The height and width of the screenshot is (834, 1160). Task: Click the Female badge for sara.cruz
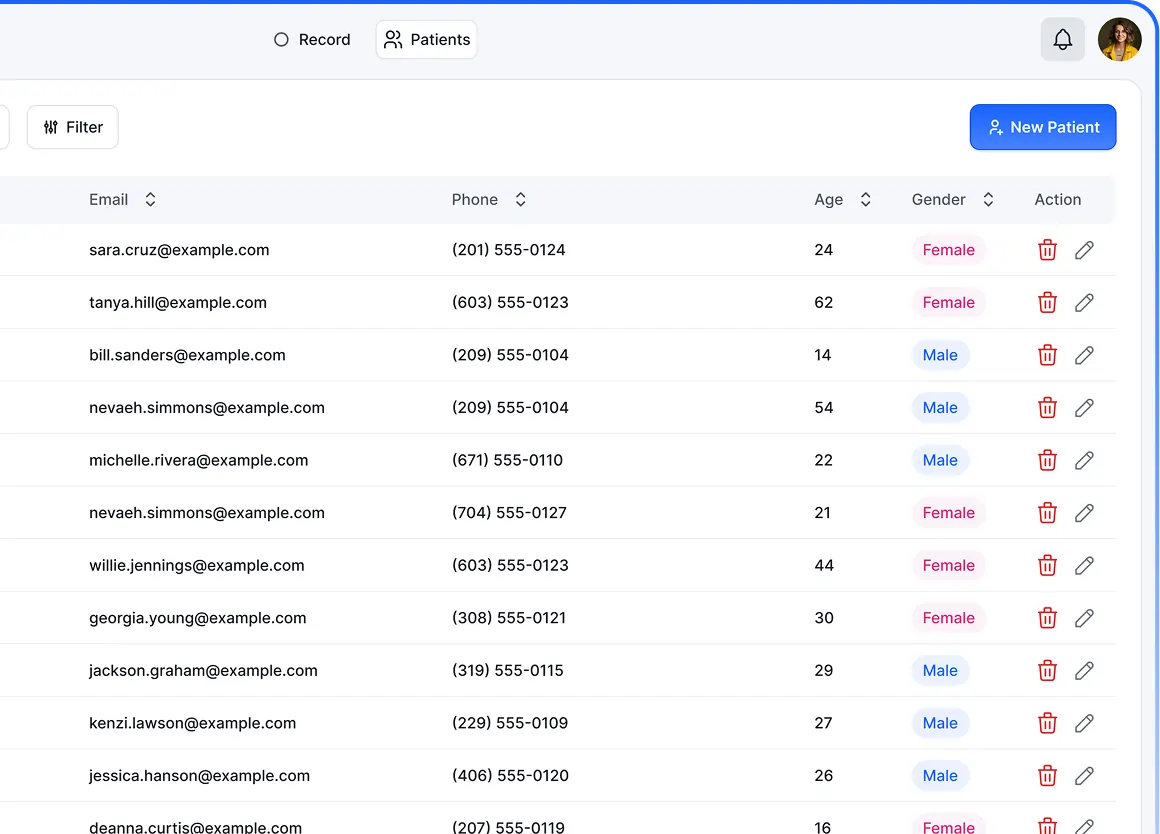pos(948,250)
